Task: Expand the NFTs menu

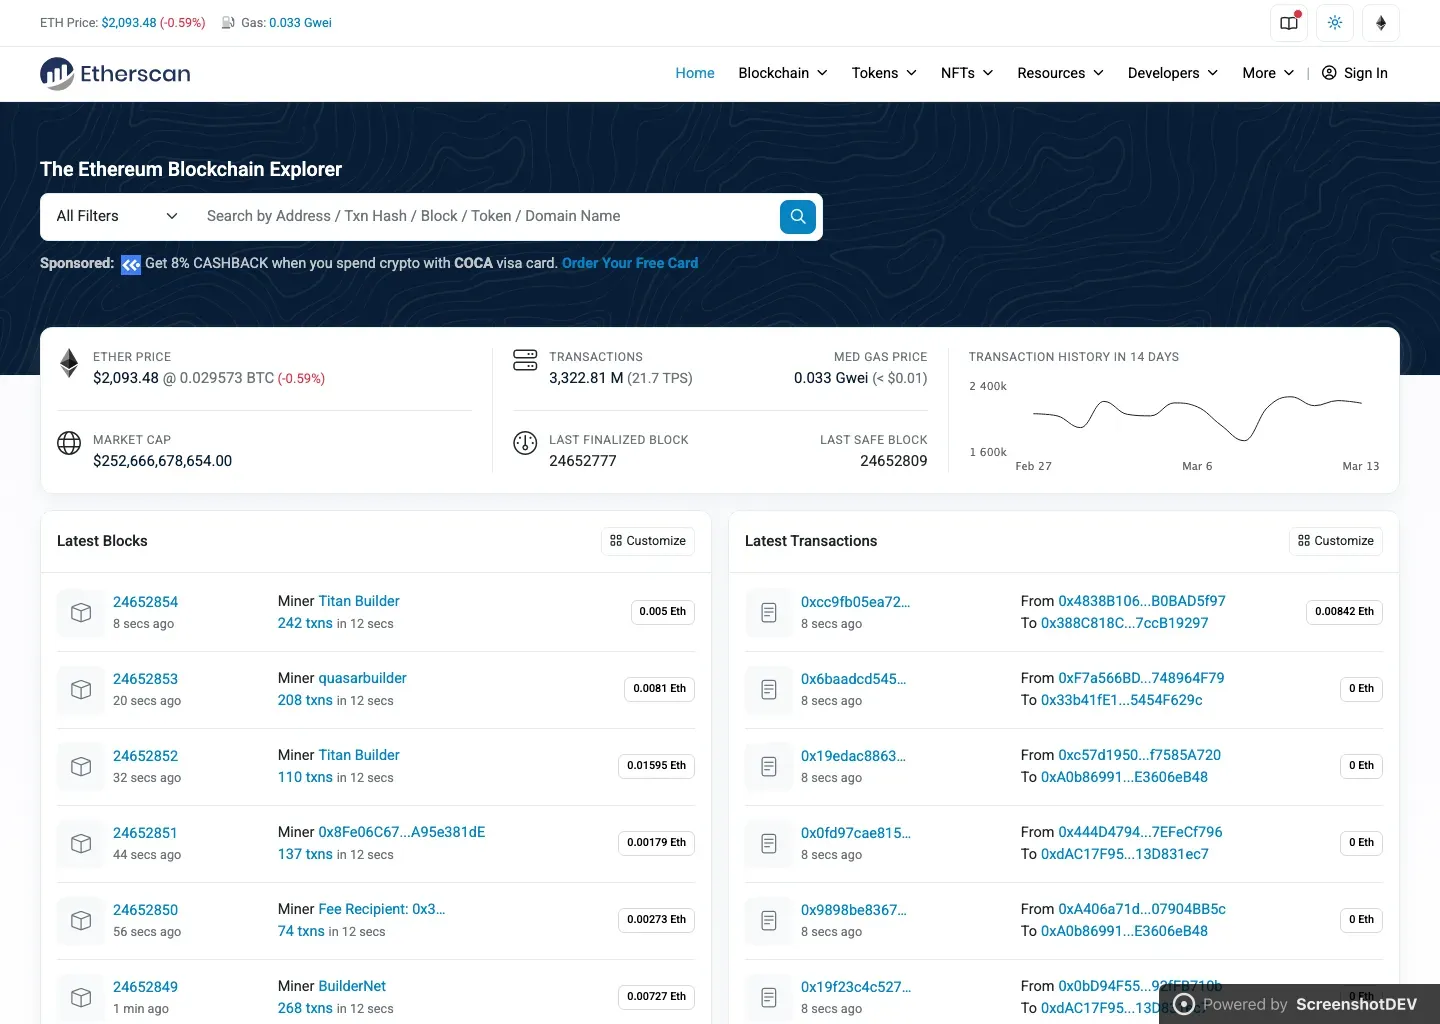Action: pyautogui.click(x=967, y=73)
